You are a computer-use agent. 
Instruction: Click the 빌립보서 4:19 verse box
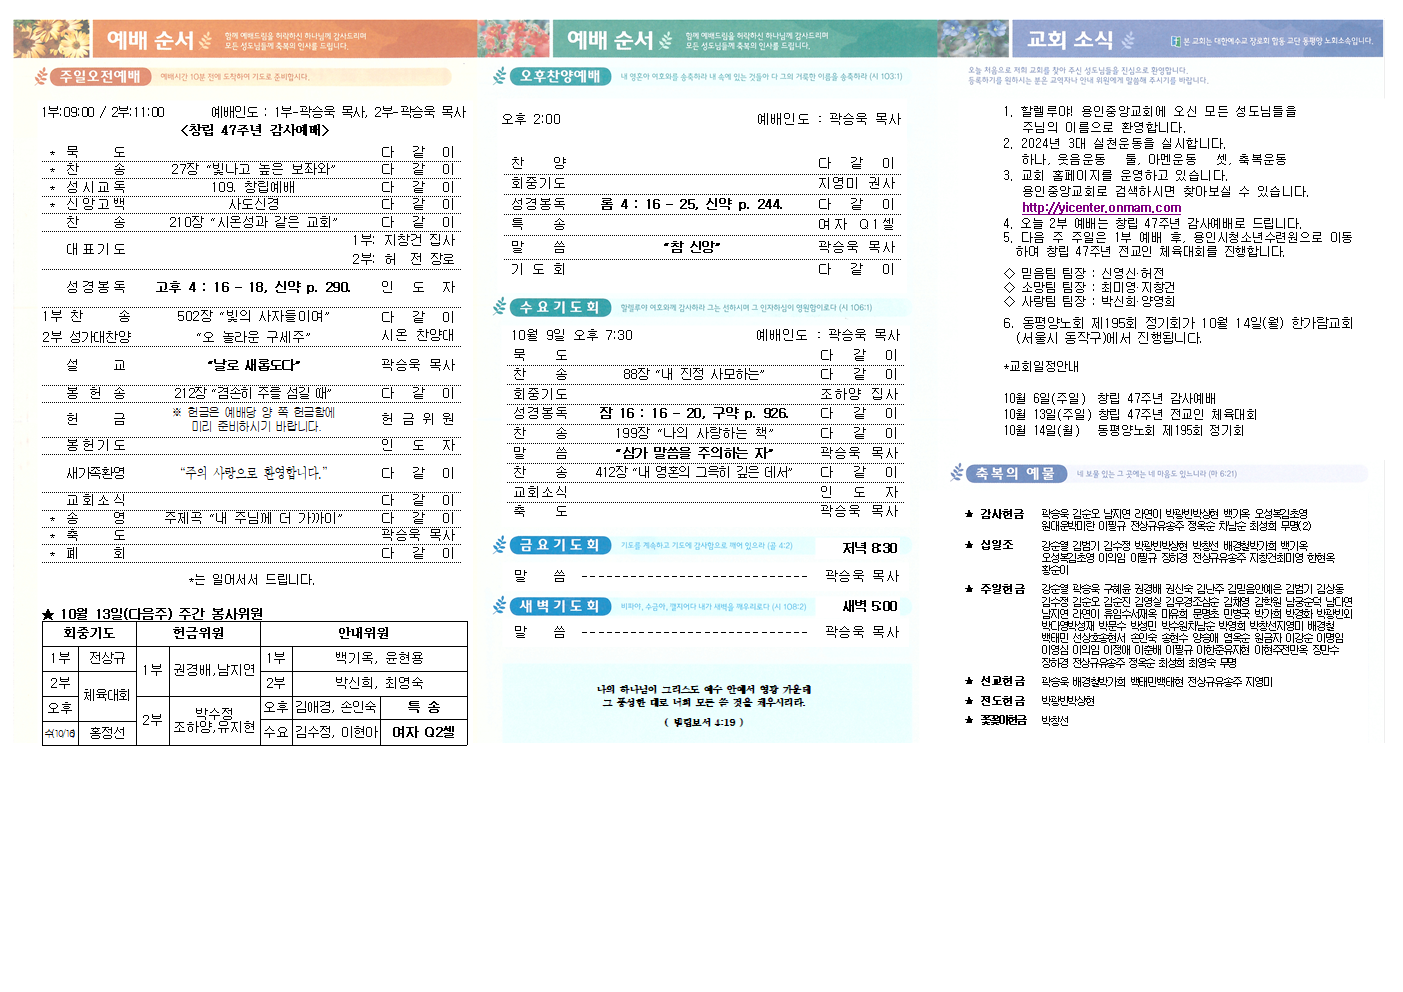(x=705, y=704)
